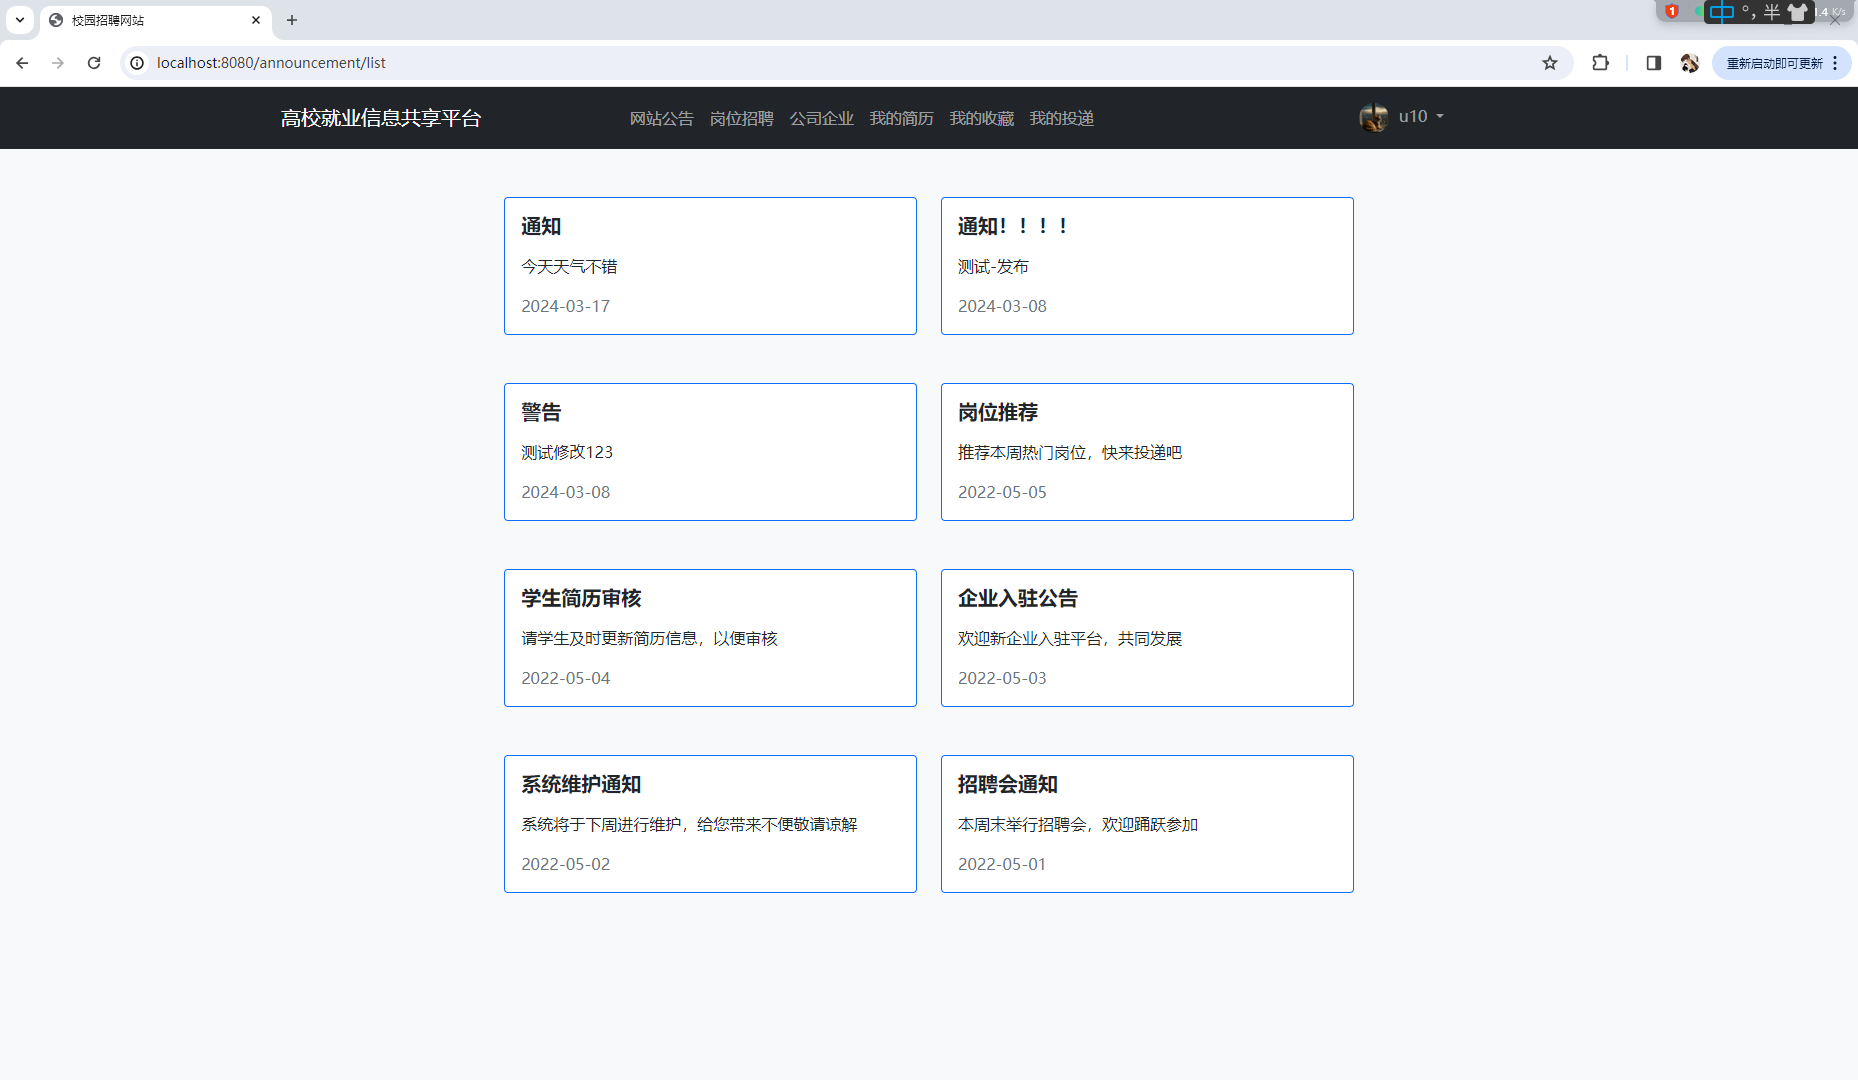Click the 高校就业信息共享平台 site title

pyautogui.click(x=381, y=118)
